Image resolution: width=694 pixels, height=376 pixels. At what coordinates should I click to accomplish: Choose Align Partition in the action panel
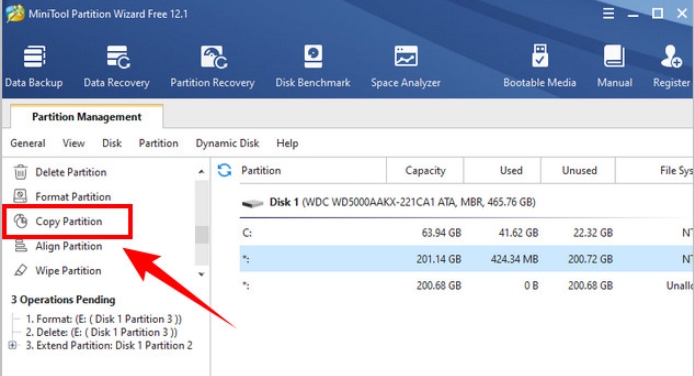pos(69,246)
